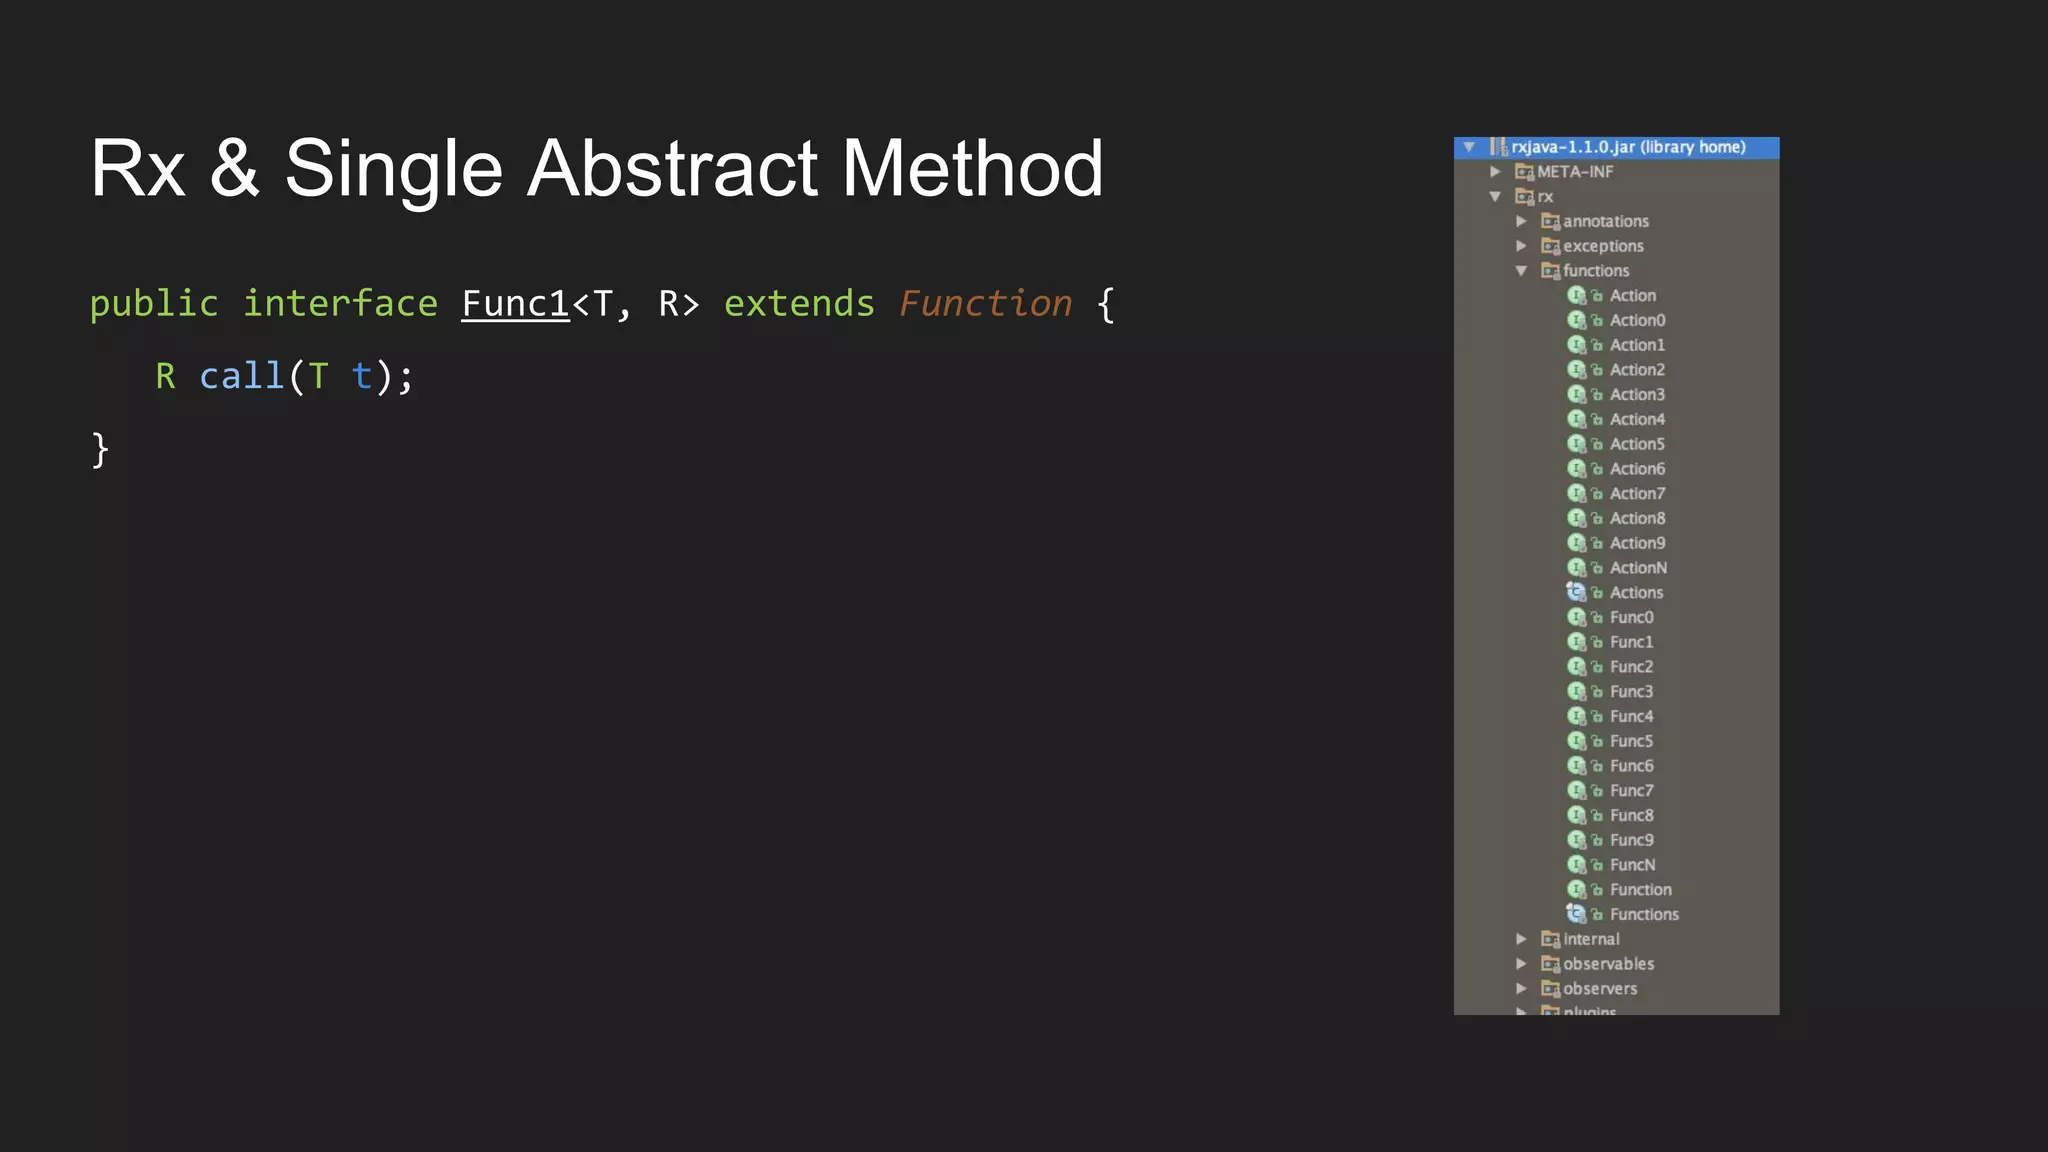Screen dimensions: 2048x1152
Task: Click the Func1 interface icon
Action: 1577,642
